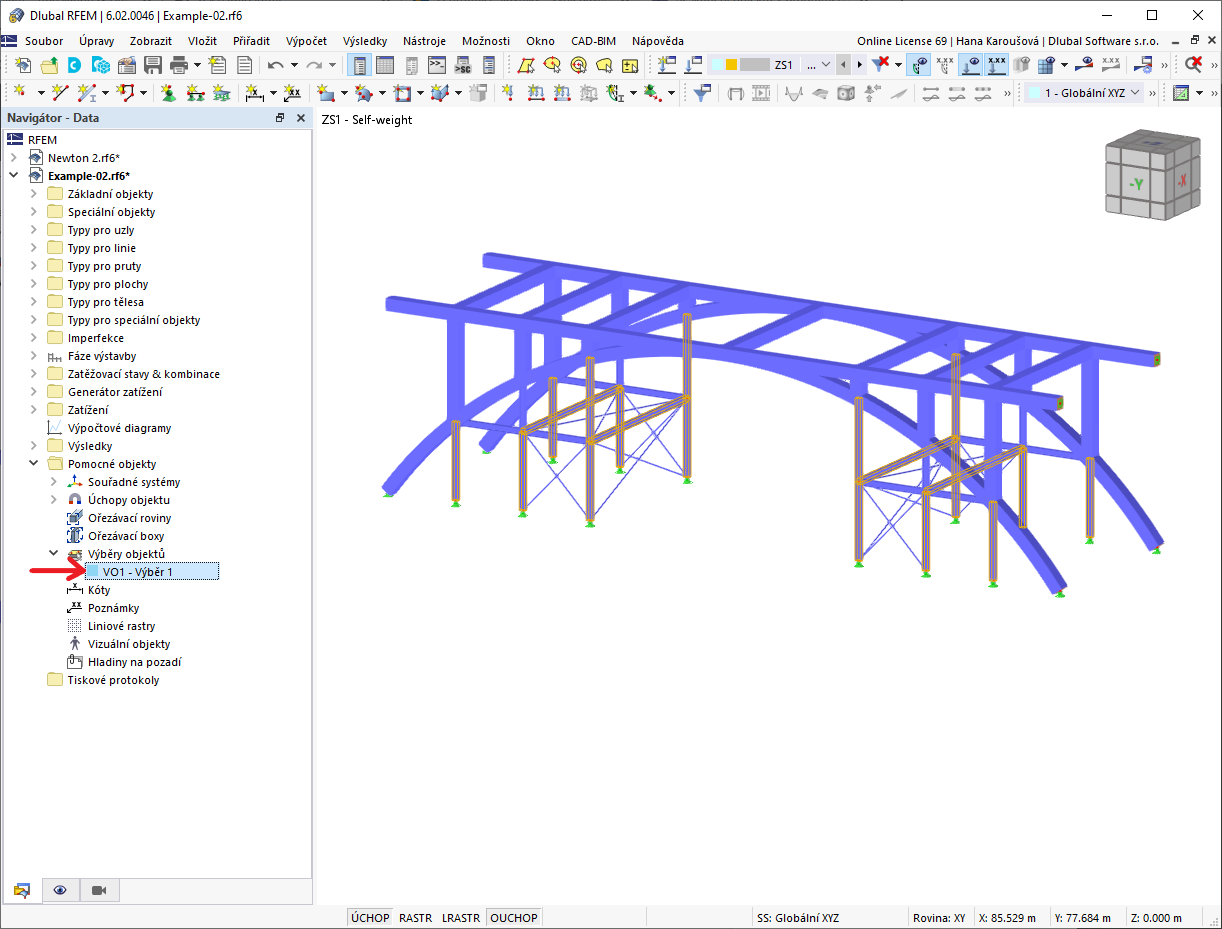The height and width of the screenshot is (929, 1222).
Task: Open the print button dropdown arrow
Action: (197, 65)
